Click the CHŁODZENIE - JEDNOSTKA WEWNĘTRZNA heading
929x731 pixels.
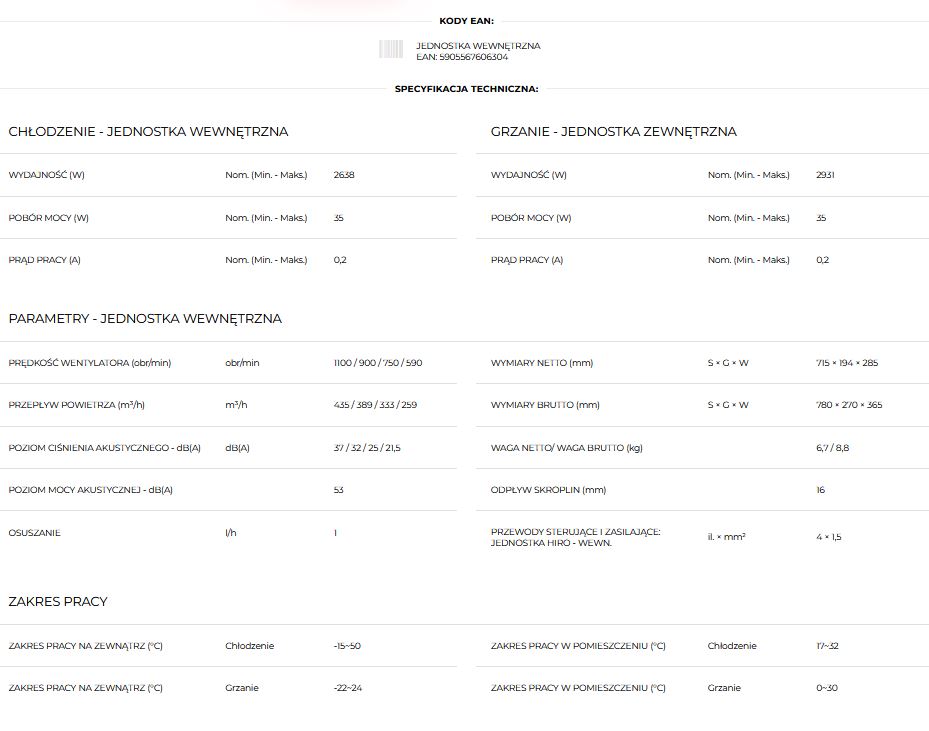[148, 132]
